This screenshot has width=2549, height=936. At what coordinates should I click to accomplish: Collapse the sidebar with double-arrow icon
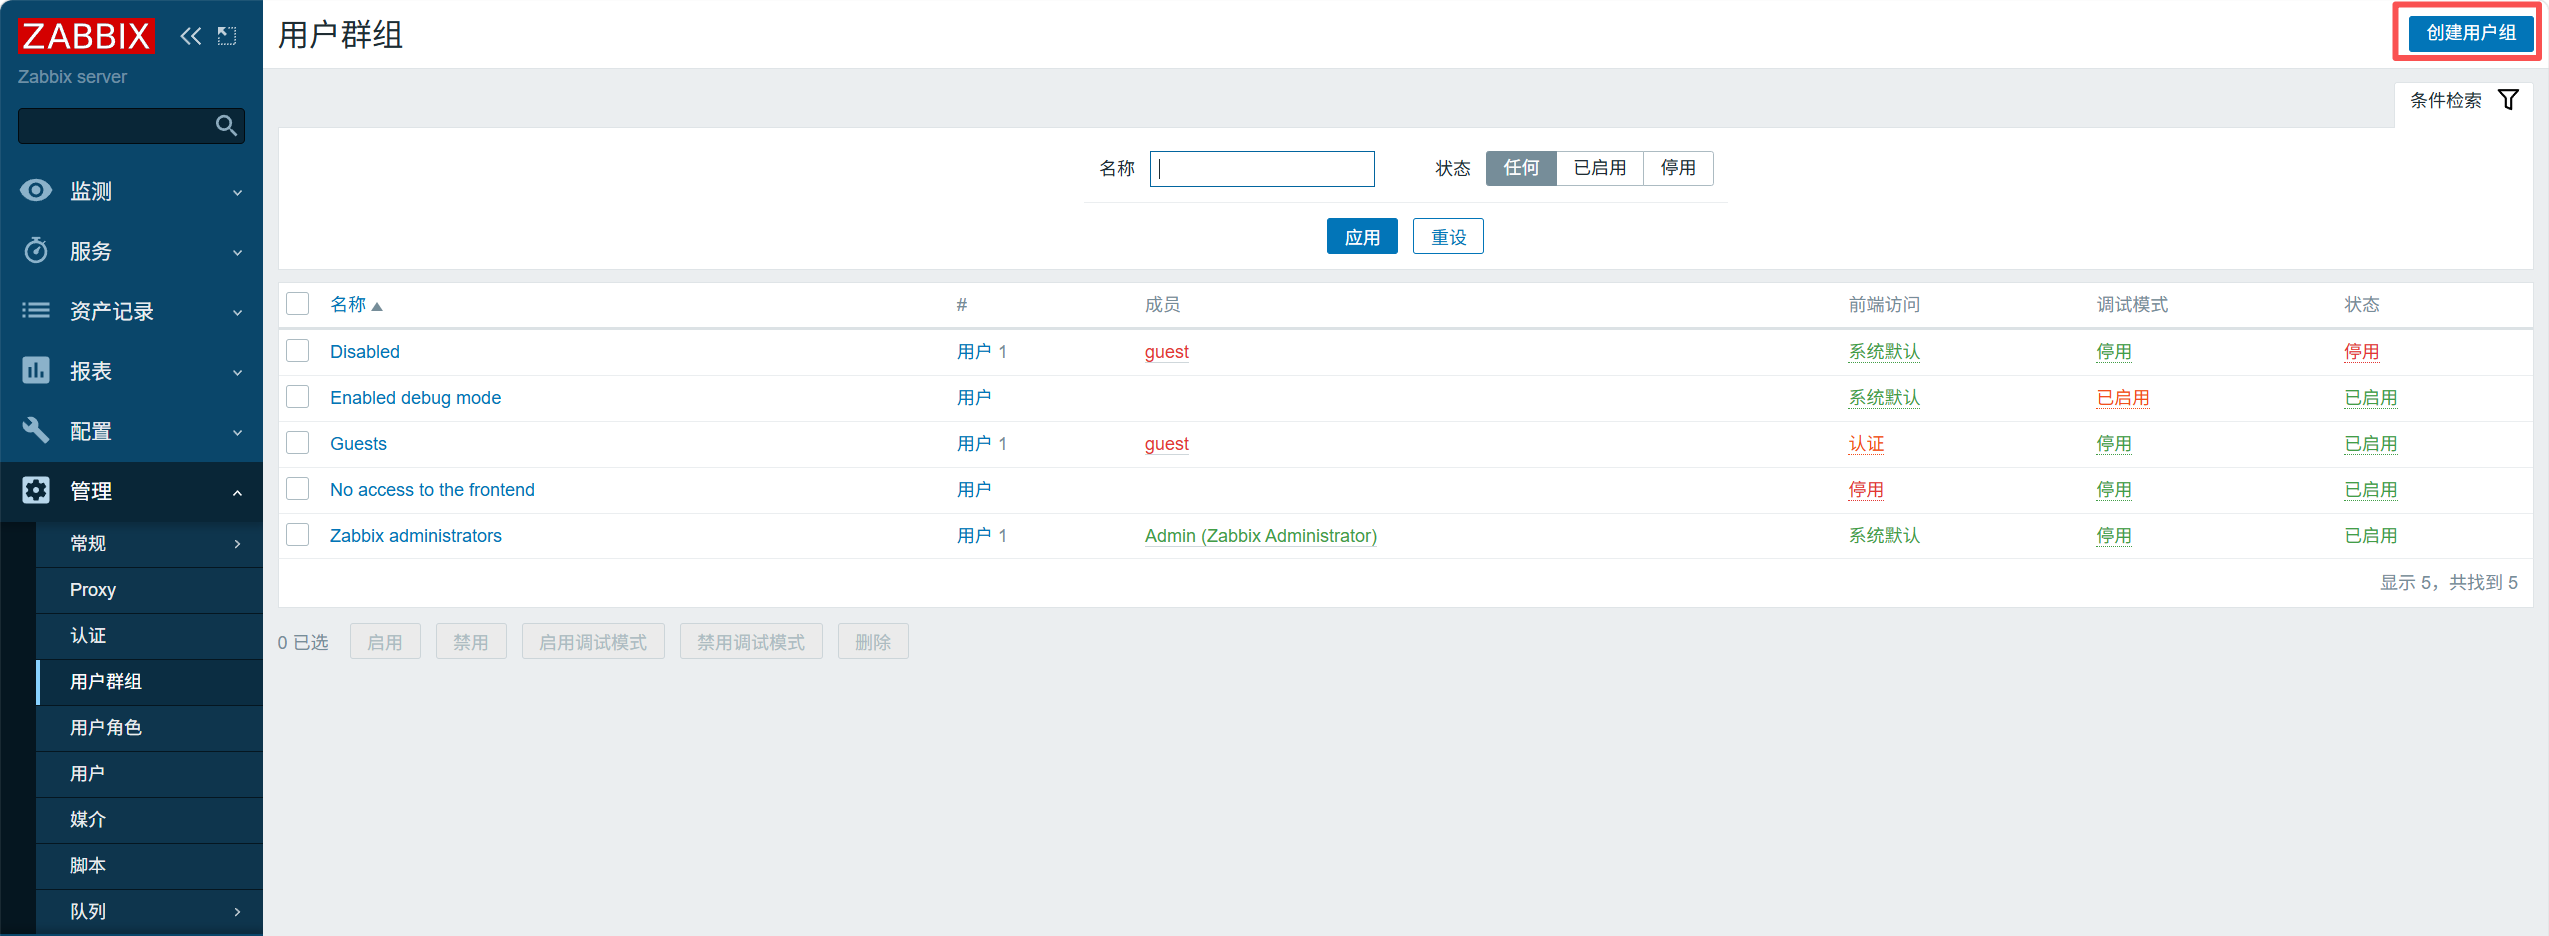191,36
